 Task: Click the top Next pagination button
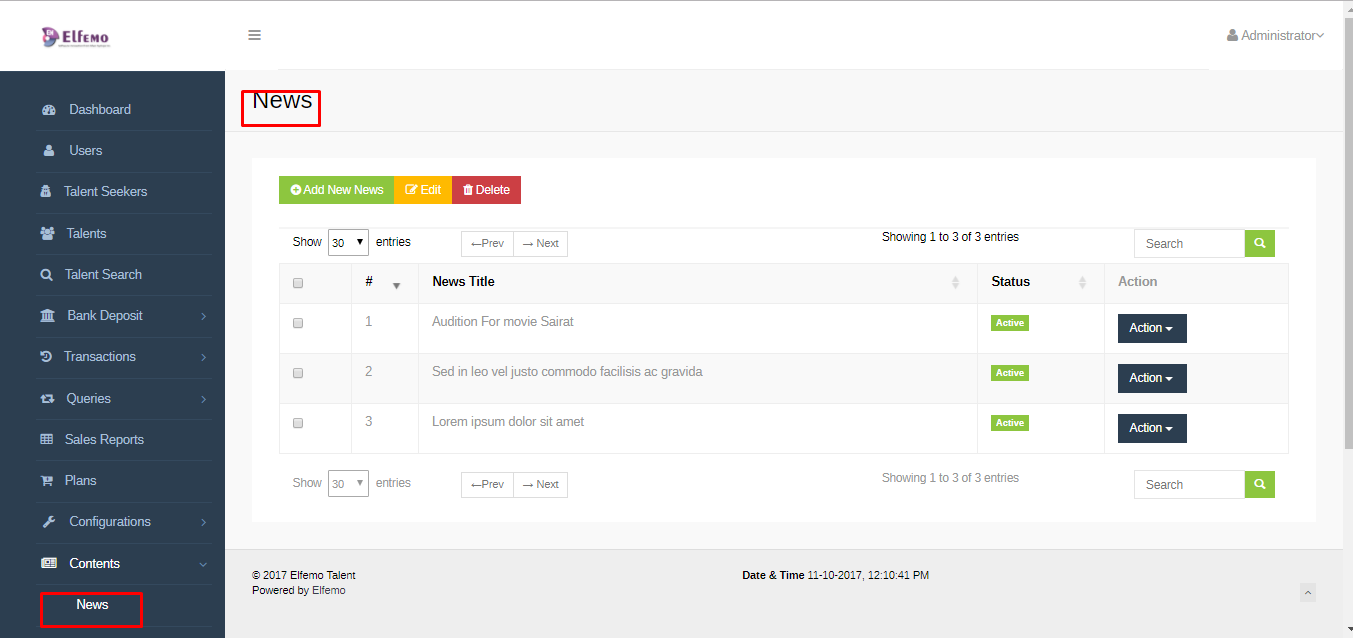click(x=540, y=244)
